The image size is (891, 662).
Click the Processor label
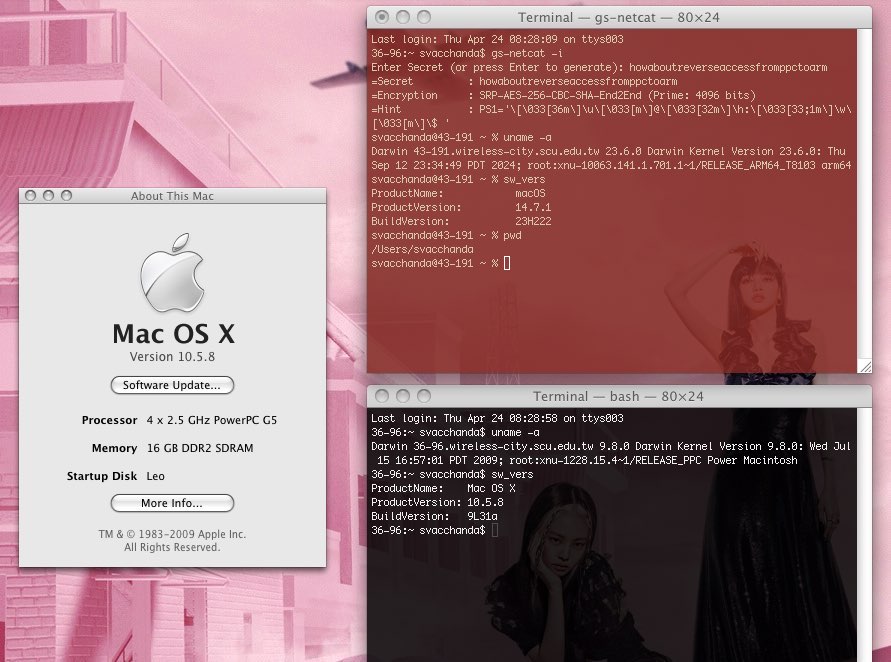click(109, 420)
